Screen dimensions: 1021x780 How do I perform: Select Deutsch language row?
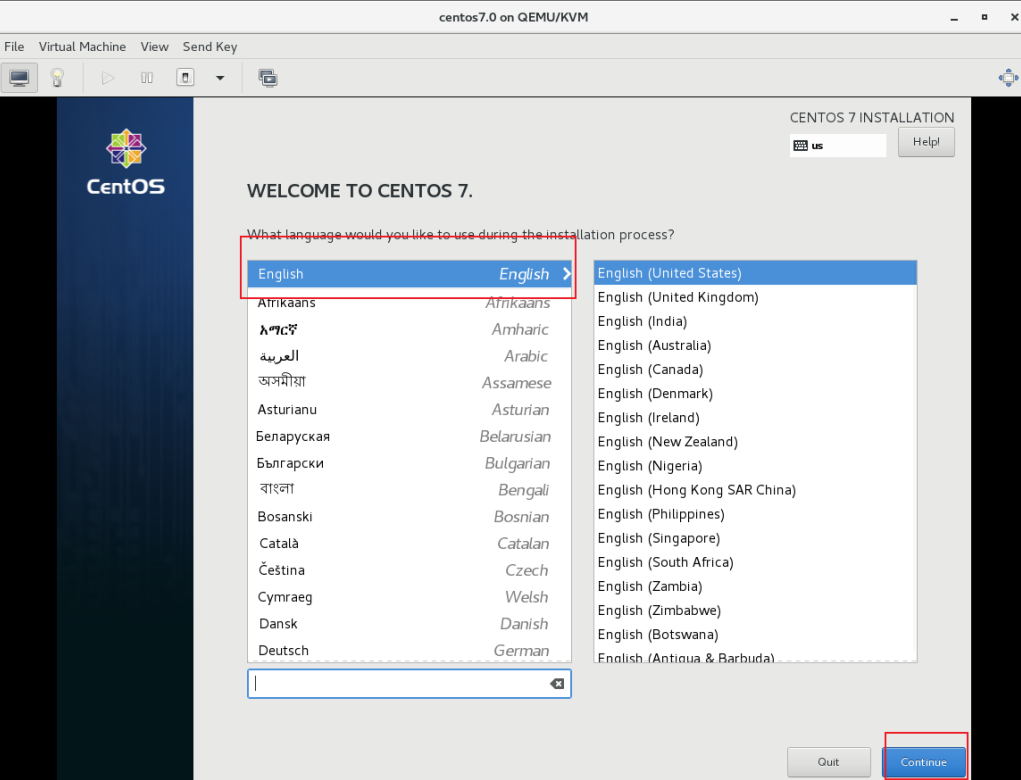point(410,650)
